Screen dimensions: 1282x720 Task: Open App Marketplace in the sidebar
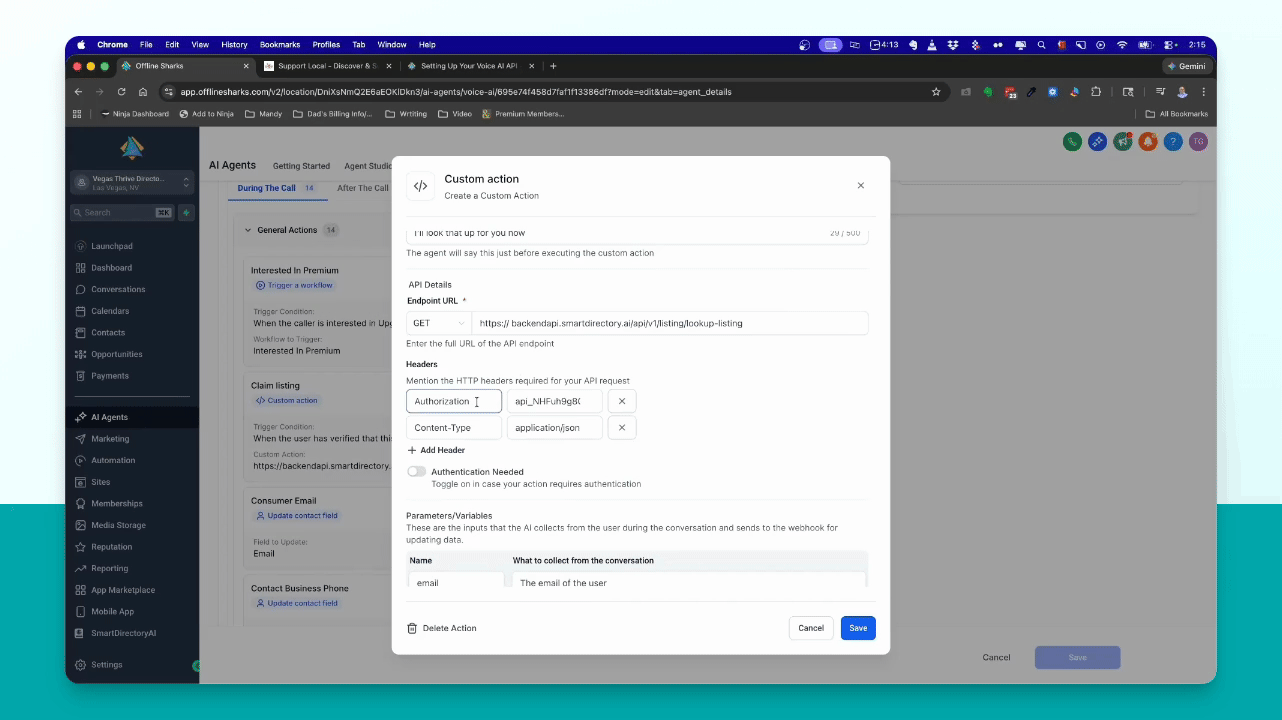[122, 590]
